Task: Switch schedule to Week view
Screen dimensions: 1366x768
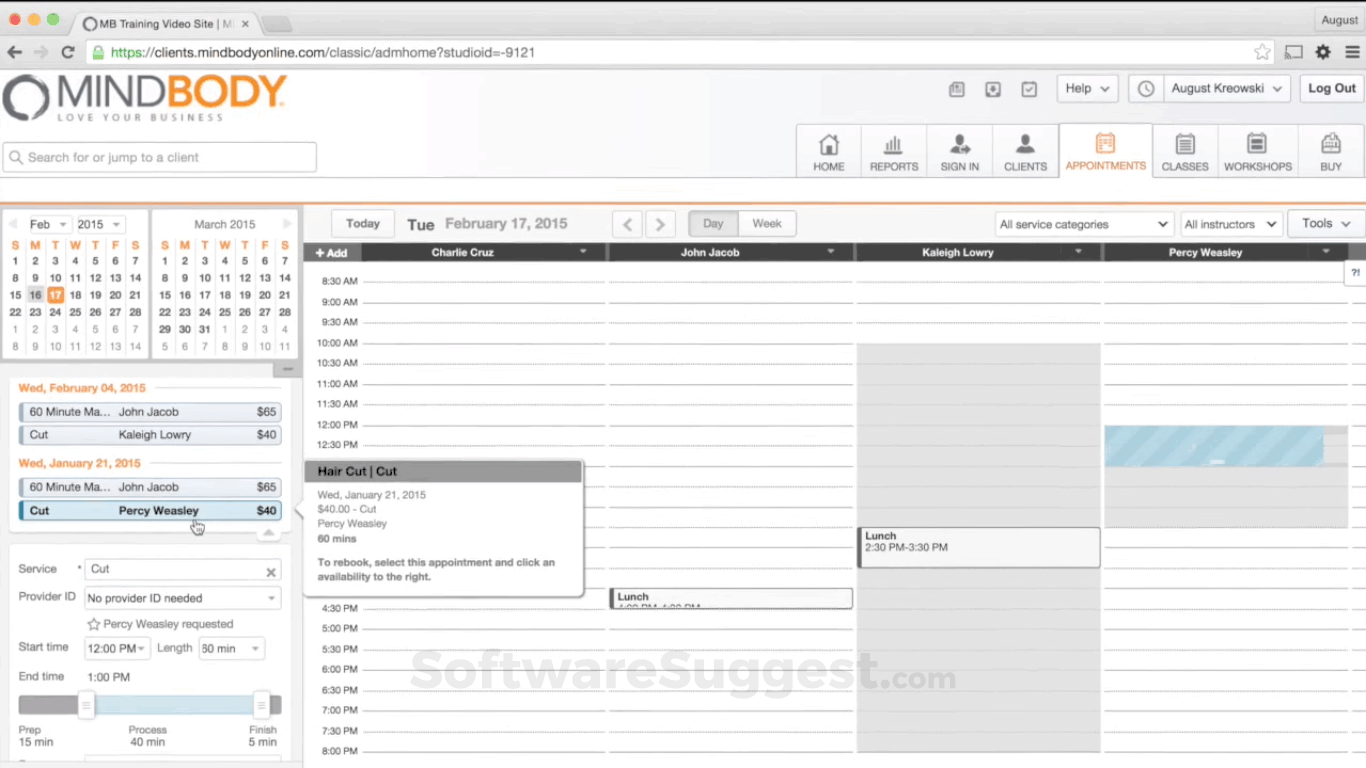Action: [767, 224]
